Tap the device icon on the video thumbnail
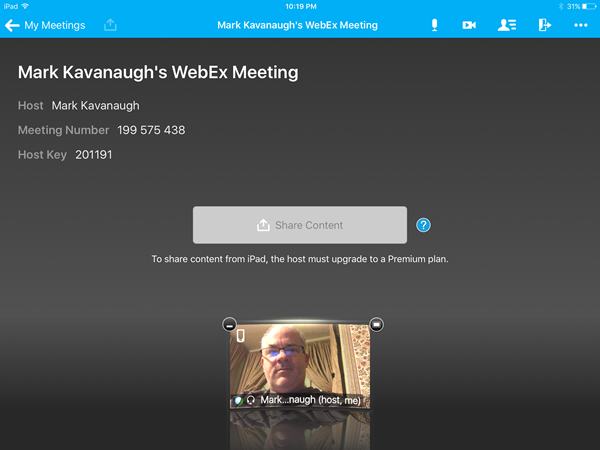600x450 pixels. 240,336
